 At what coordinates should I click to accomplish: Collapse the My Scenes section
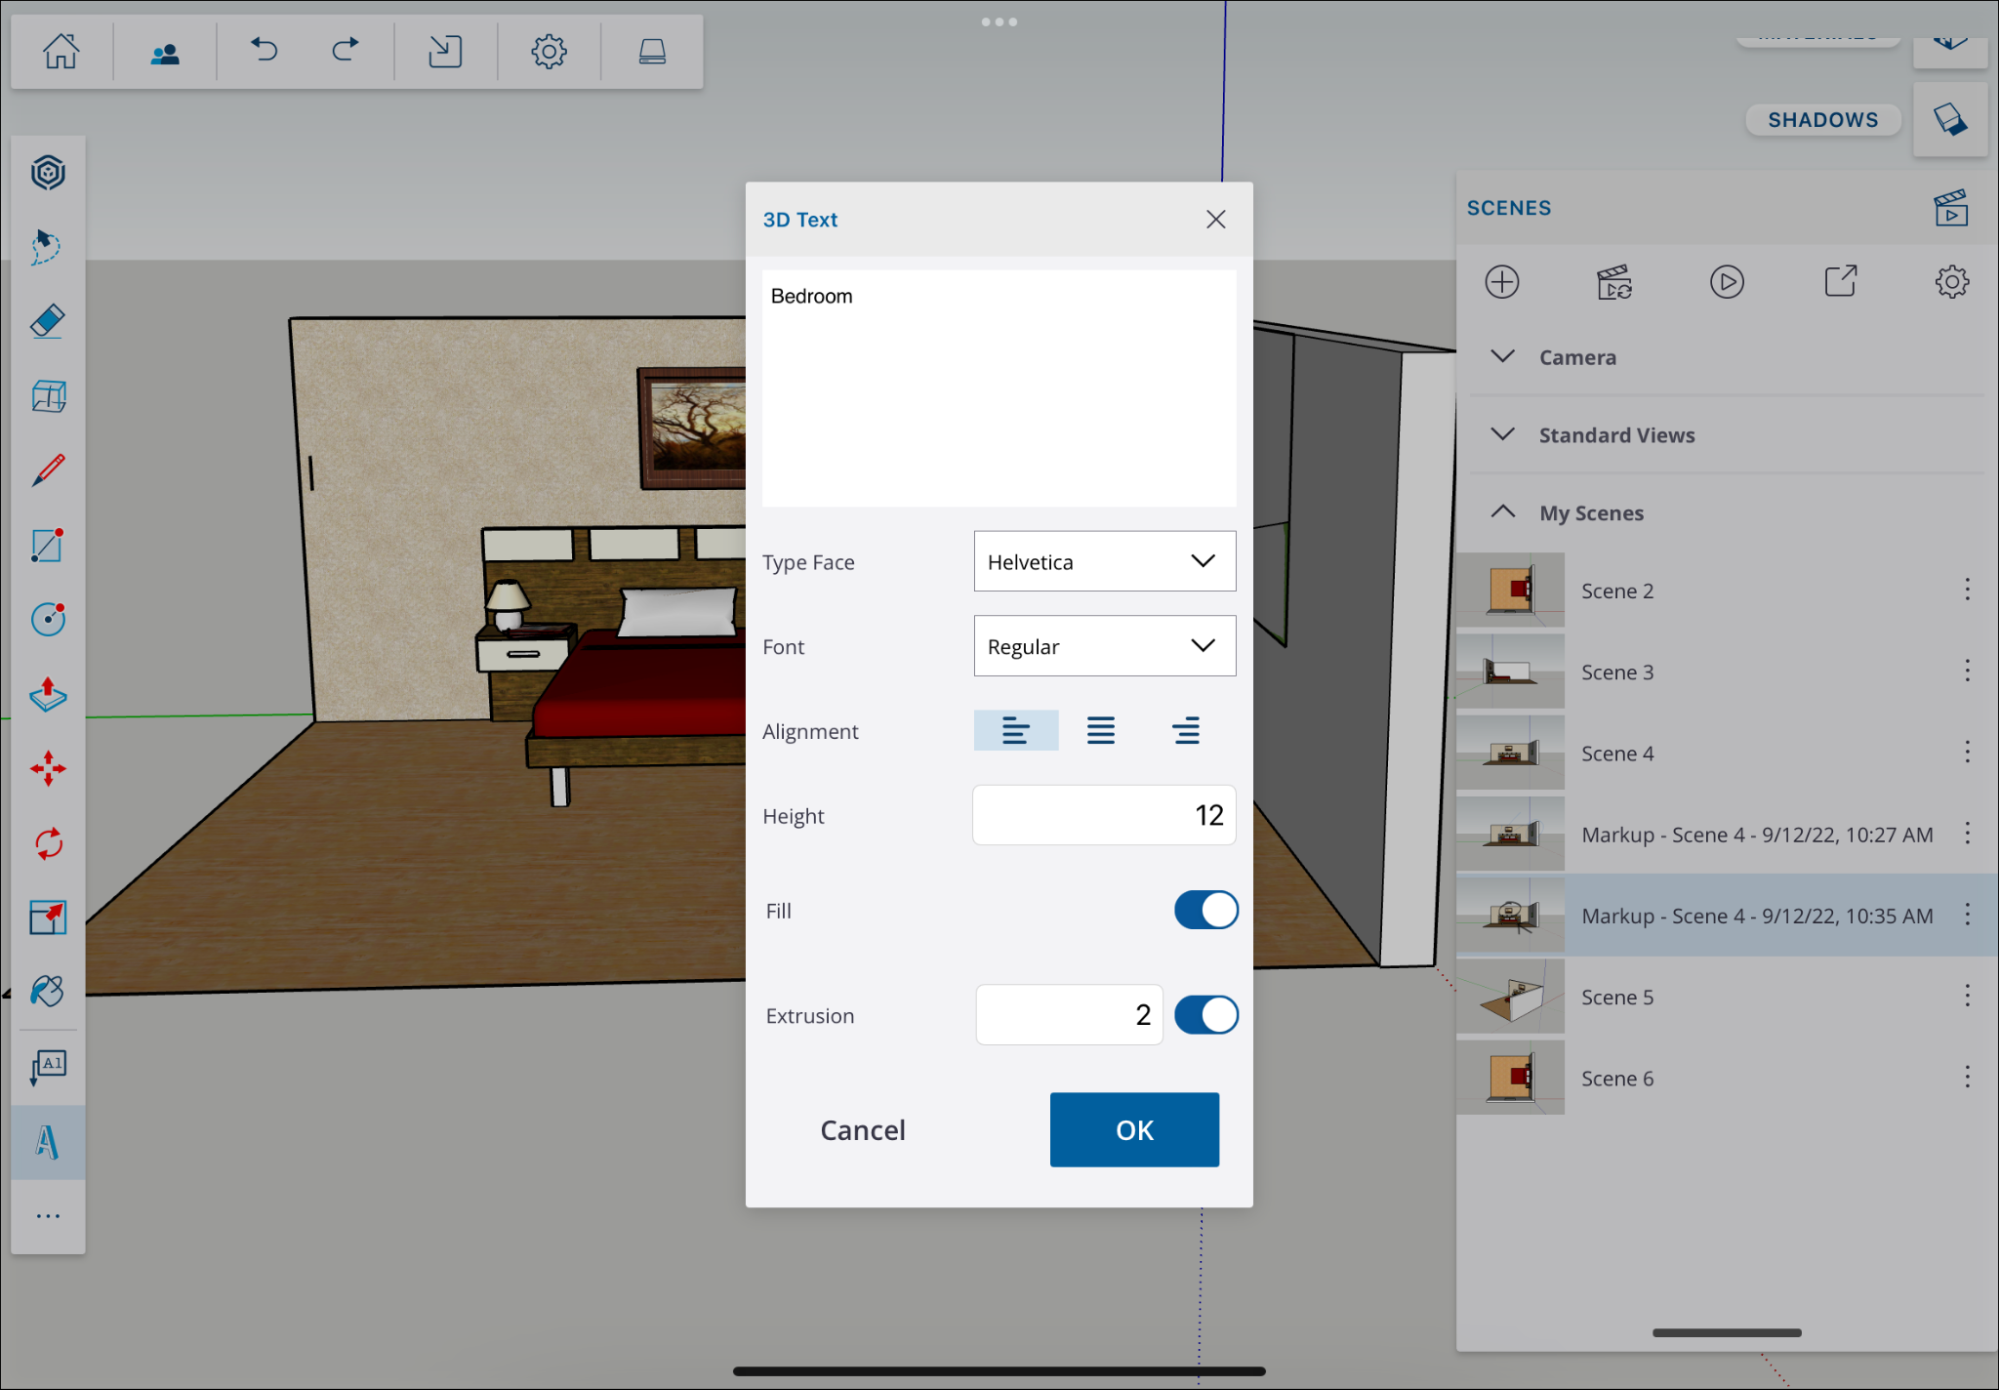(x=1502, y=512)
